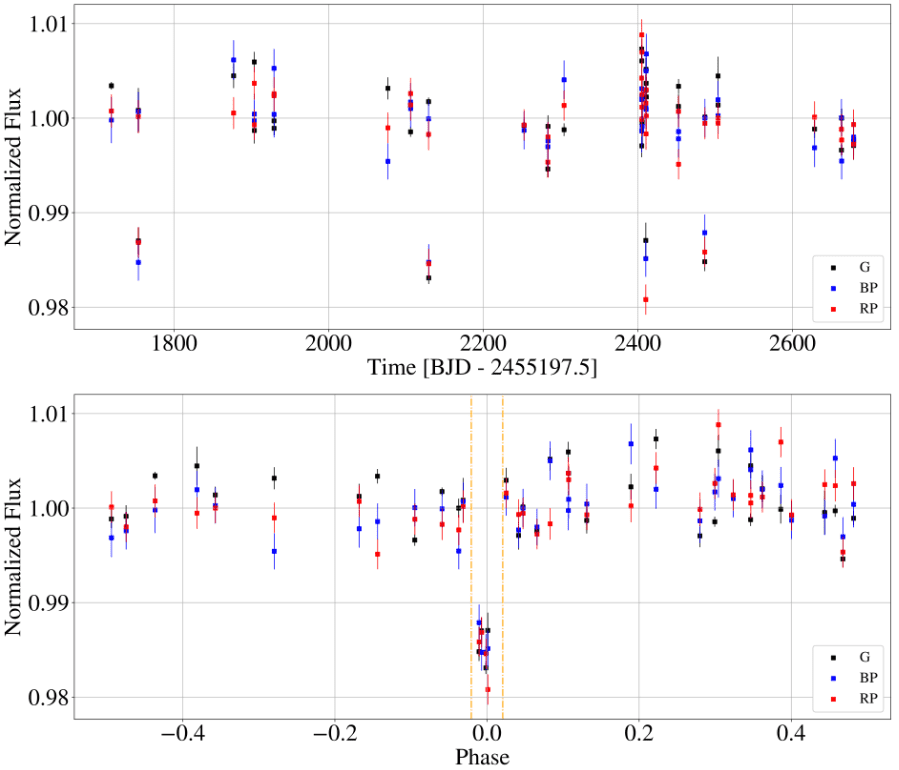Click the Normalized Flux label of top plot
This screenshot has width=899, height=770.
click(x=13, y=167)
